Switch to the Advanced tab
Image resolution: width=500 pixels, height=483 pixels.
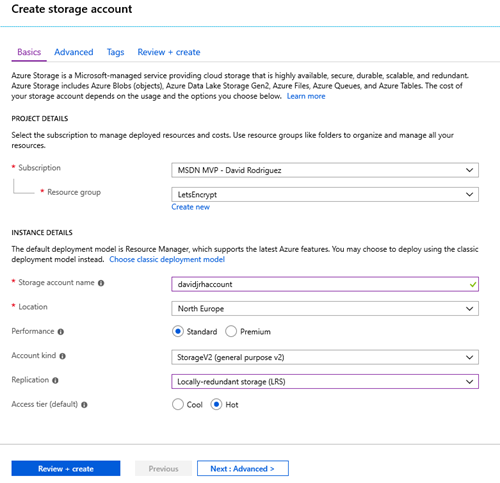tap(74, 52)
